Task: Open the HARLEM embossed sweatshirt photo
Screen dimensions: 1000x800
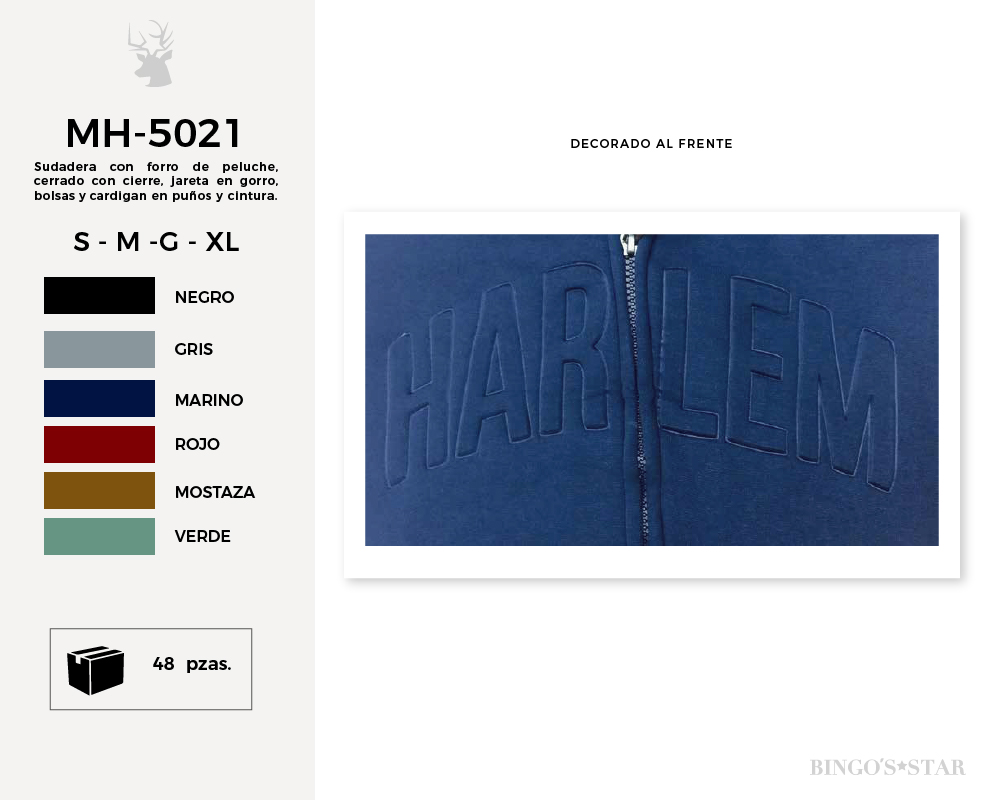Action: click(652, 390)
